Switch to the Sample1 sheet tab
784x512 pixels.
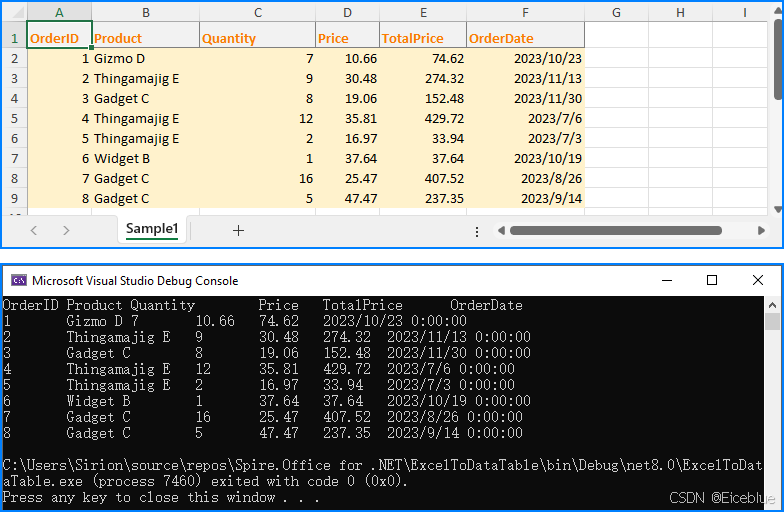(x=151, y=229)
